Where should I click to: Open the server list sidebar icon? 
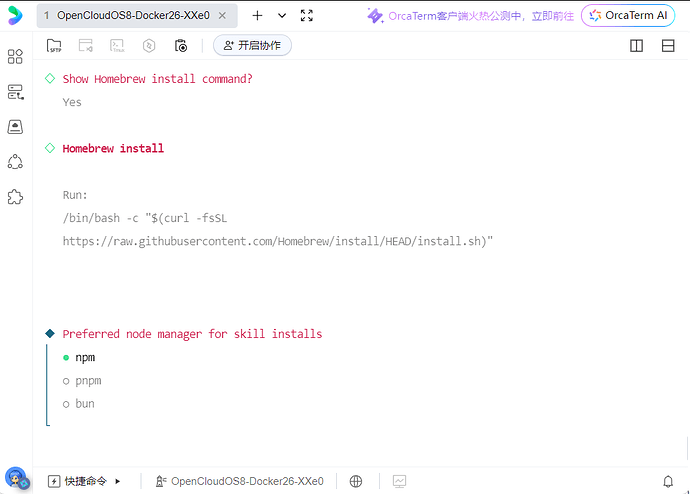pyautogui.click(x=15, y=92)
